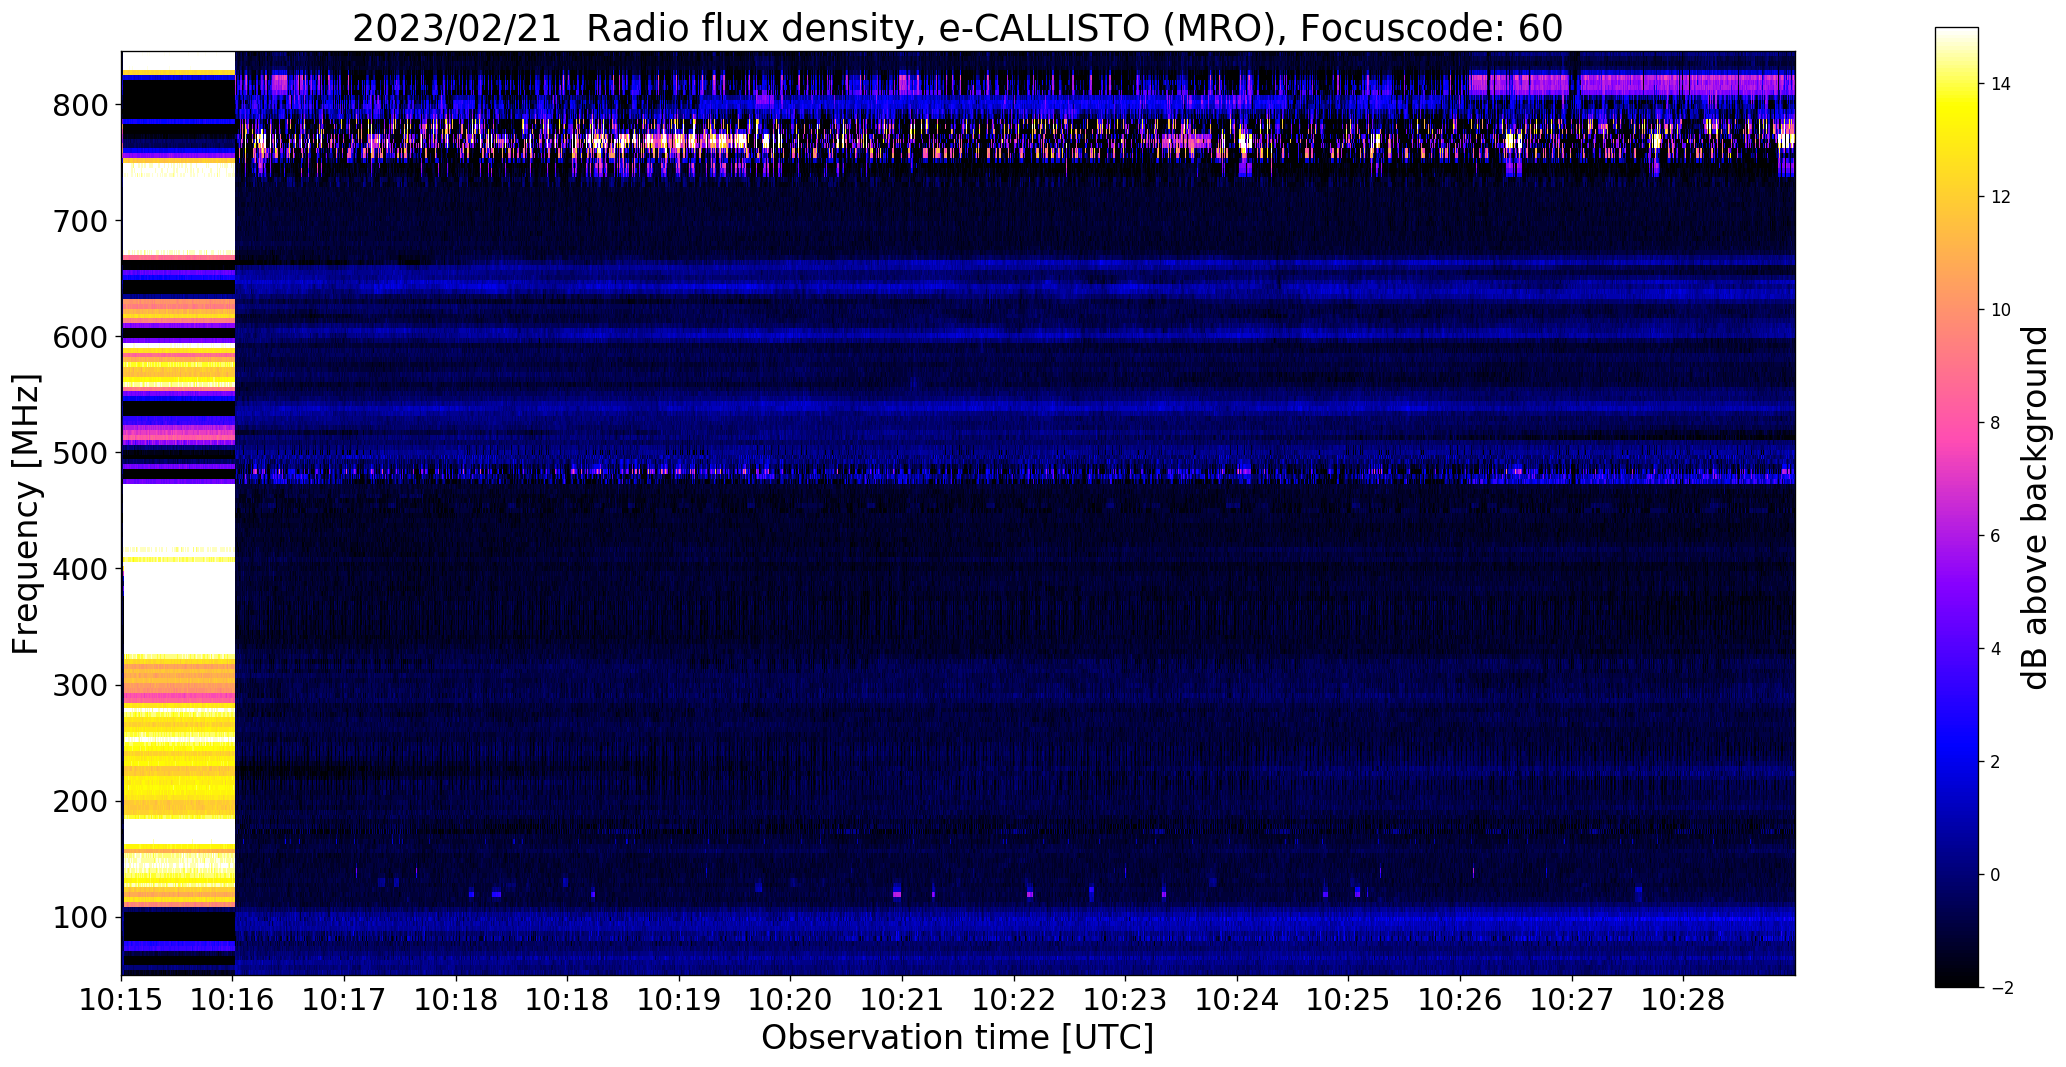Image resolution: width=2066 pixels, height=1067 pixels.
Task: Click the 10:22 time tick label
Action: tap(1014, 1000)
